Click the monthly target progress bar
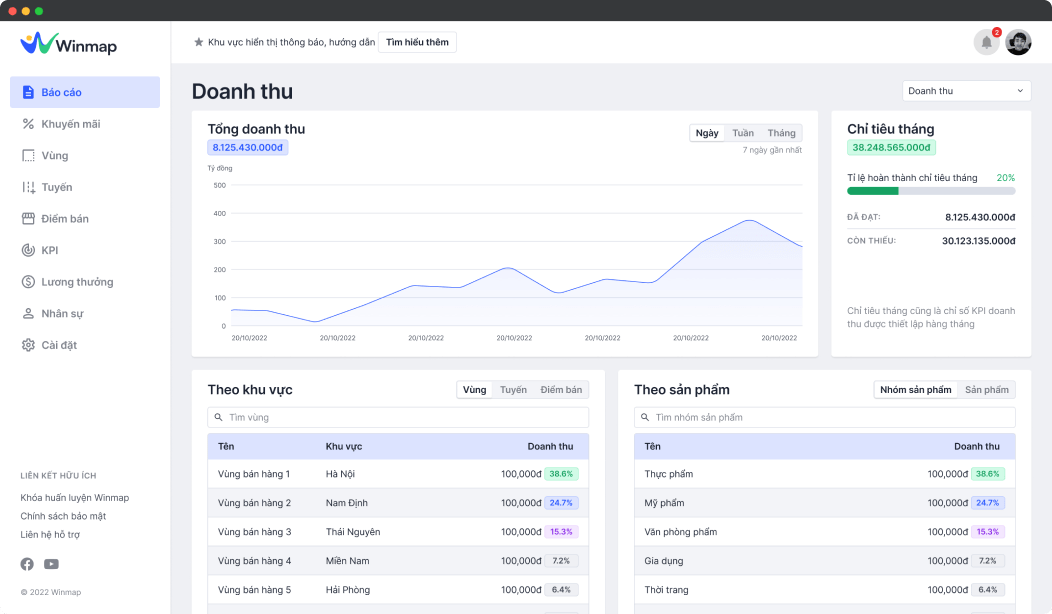 click(930, 190)
